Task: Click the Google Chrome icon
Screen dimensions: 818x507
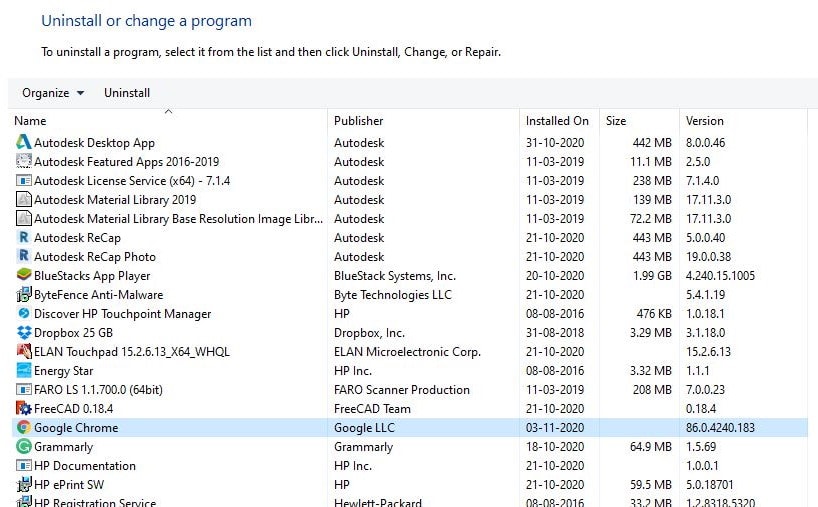Action: click(23, 427)
